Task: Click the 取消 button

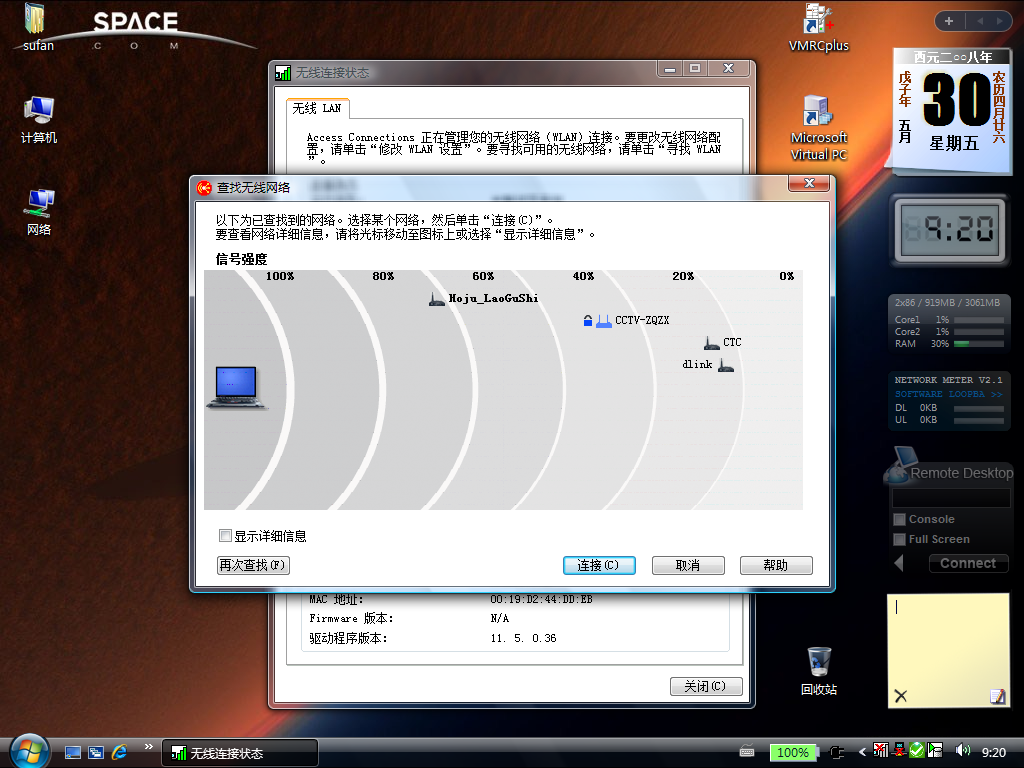Action: coord(688,565)
